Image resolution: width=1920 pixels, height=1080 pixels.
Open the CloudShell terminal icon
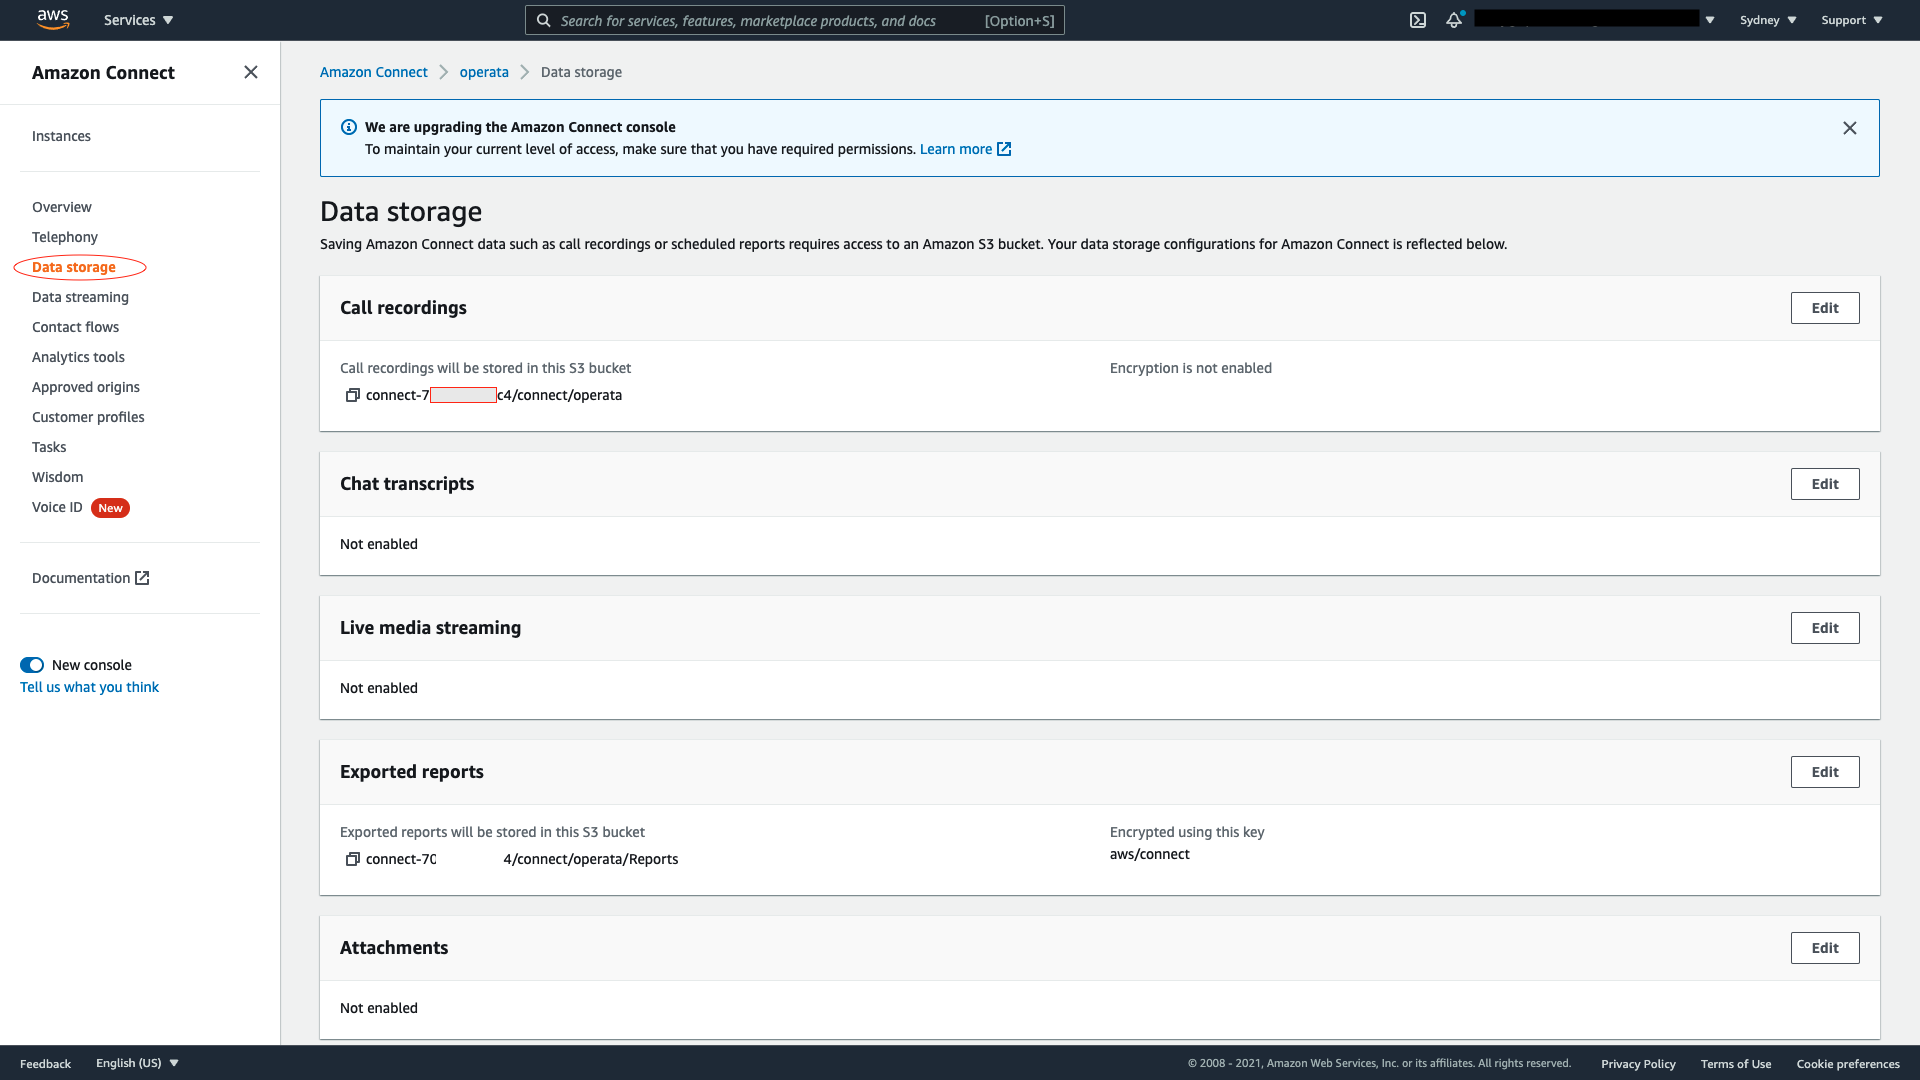1417,20
